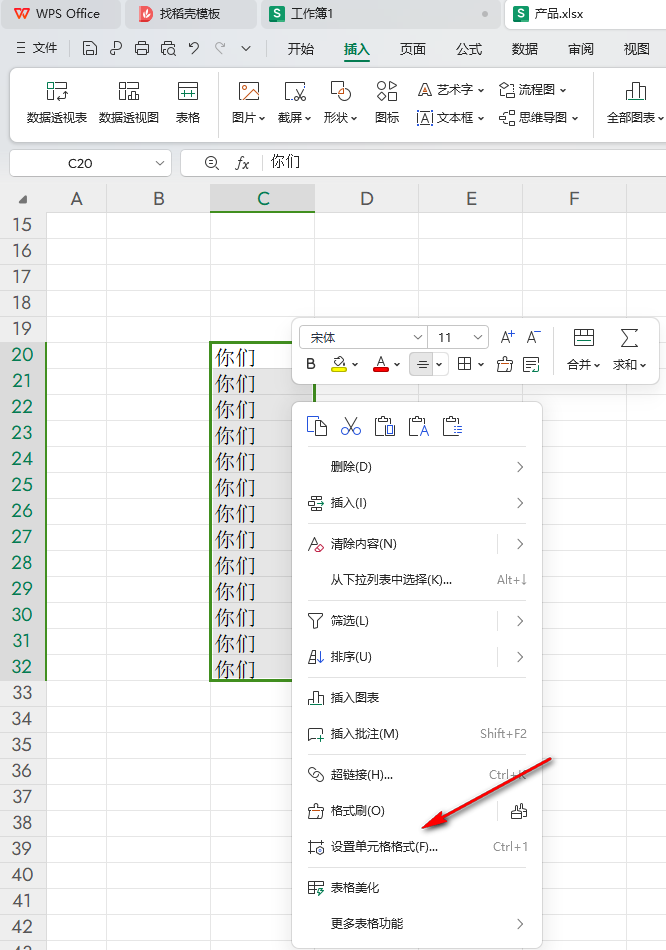Apply borders button in mini toolbar

tap(465, 364)
